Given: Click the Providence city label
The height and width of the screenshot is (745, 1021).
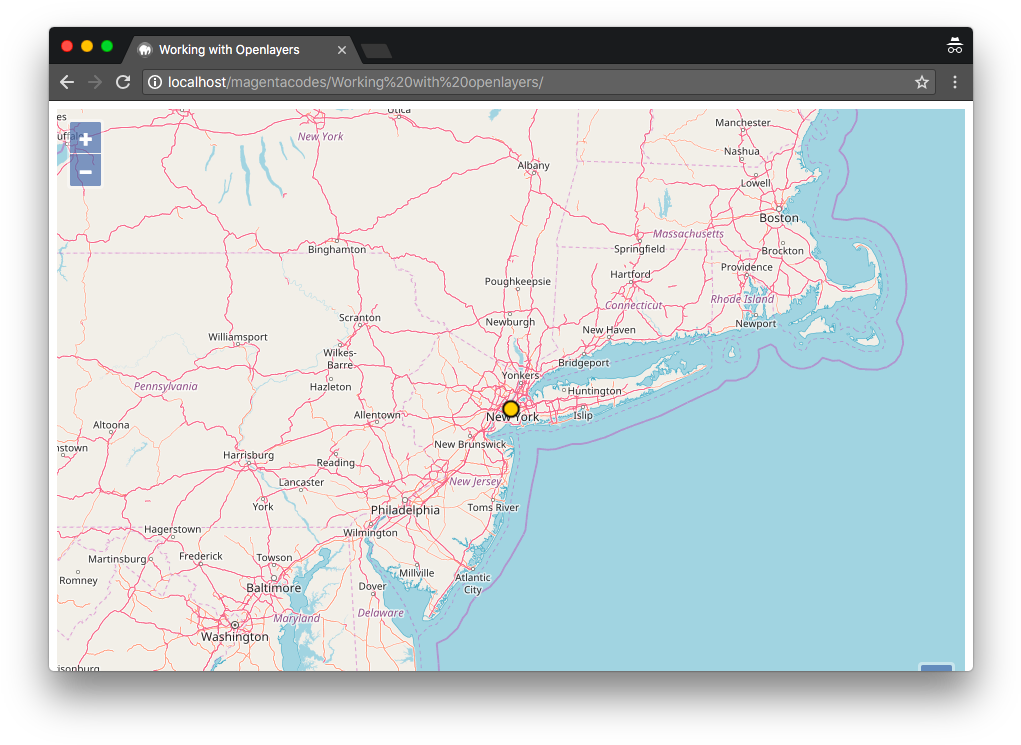Looking at the screenshot, I should click(x=747, y=267).
